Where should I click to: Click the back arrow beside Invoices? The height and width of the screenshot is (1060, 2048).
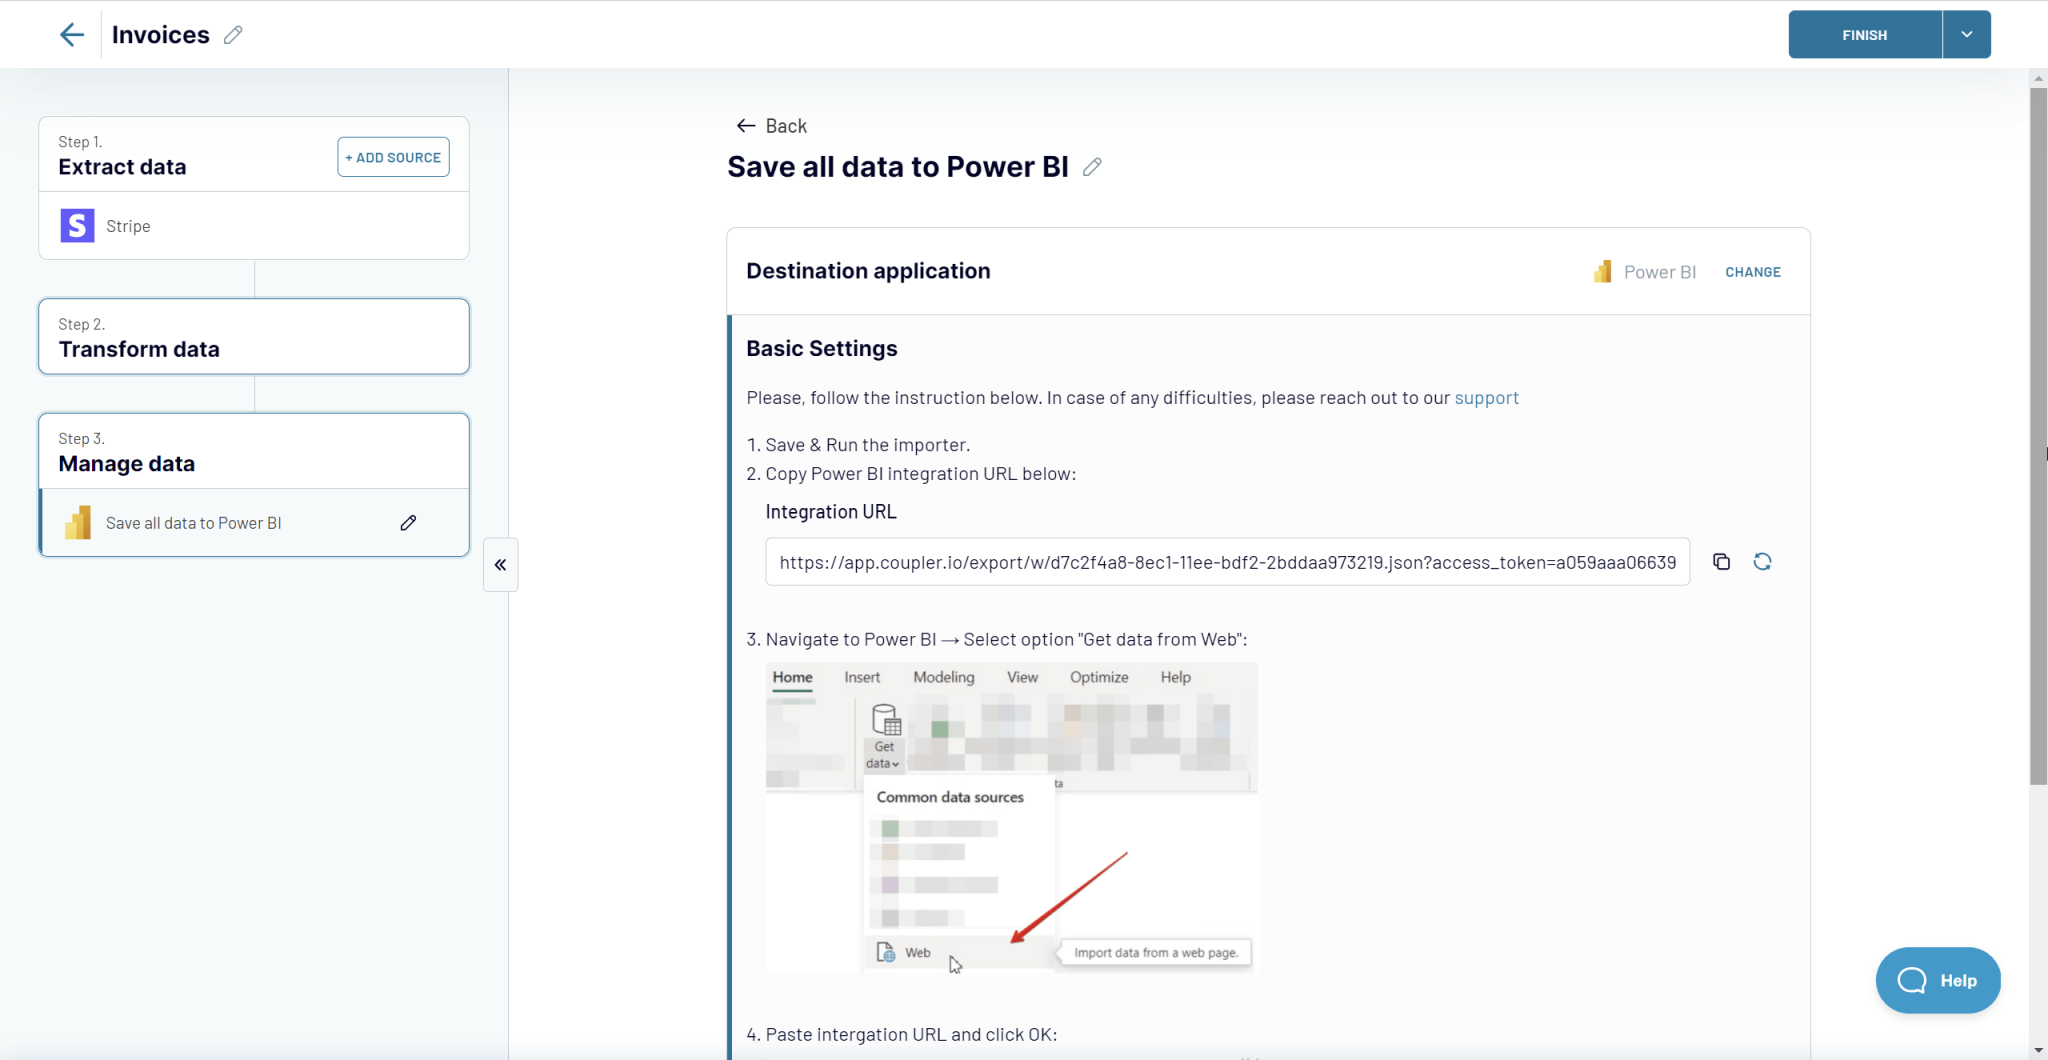pos(71,34)
